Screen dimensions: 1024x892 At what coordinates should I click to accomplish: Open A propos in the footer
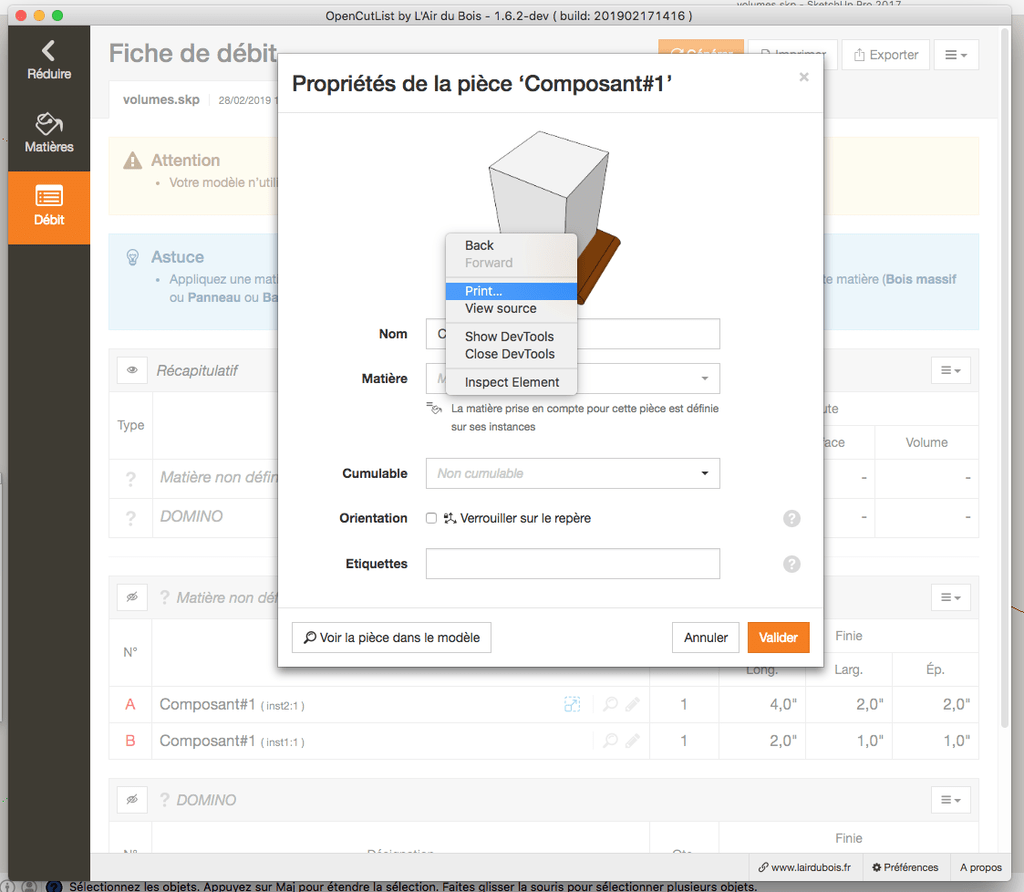(980, 867)
